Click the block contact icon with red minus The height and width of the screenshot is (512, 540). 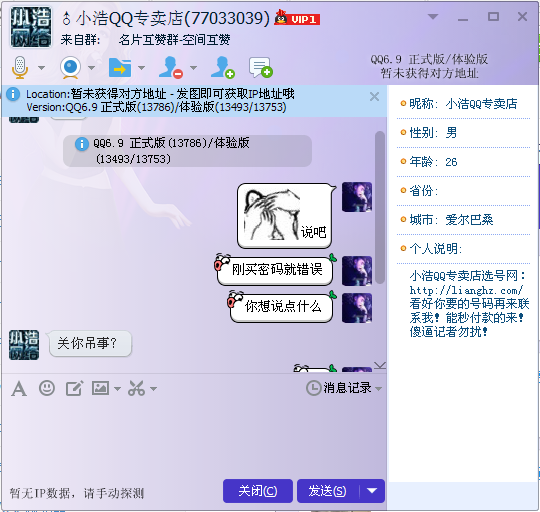pos(171,67)
